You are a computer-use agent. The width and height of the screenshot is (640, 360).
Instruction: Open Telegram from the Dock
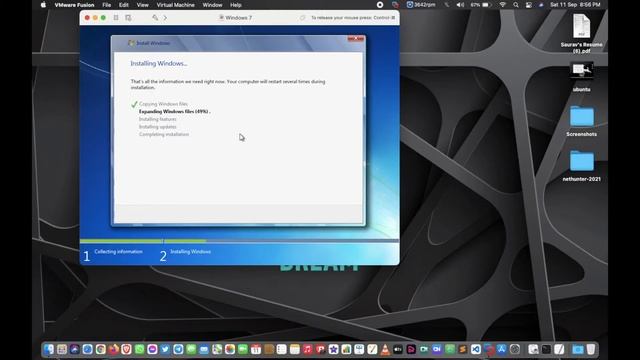pos(178,349)
